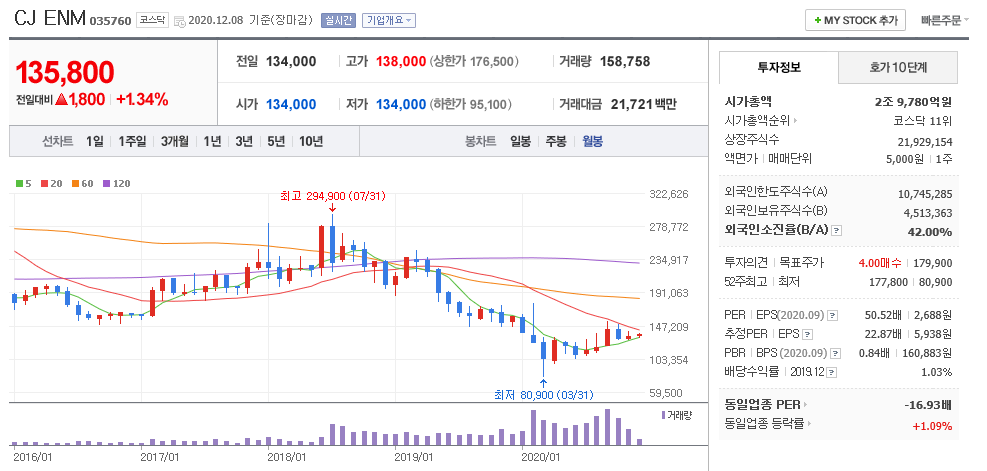The width and height of the screenshot is (987, 471).
Task: Click the red 20-day moving average legend
Action: (x=52, y=184)
